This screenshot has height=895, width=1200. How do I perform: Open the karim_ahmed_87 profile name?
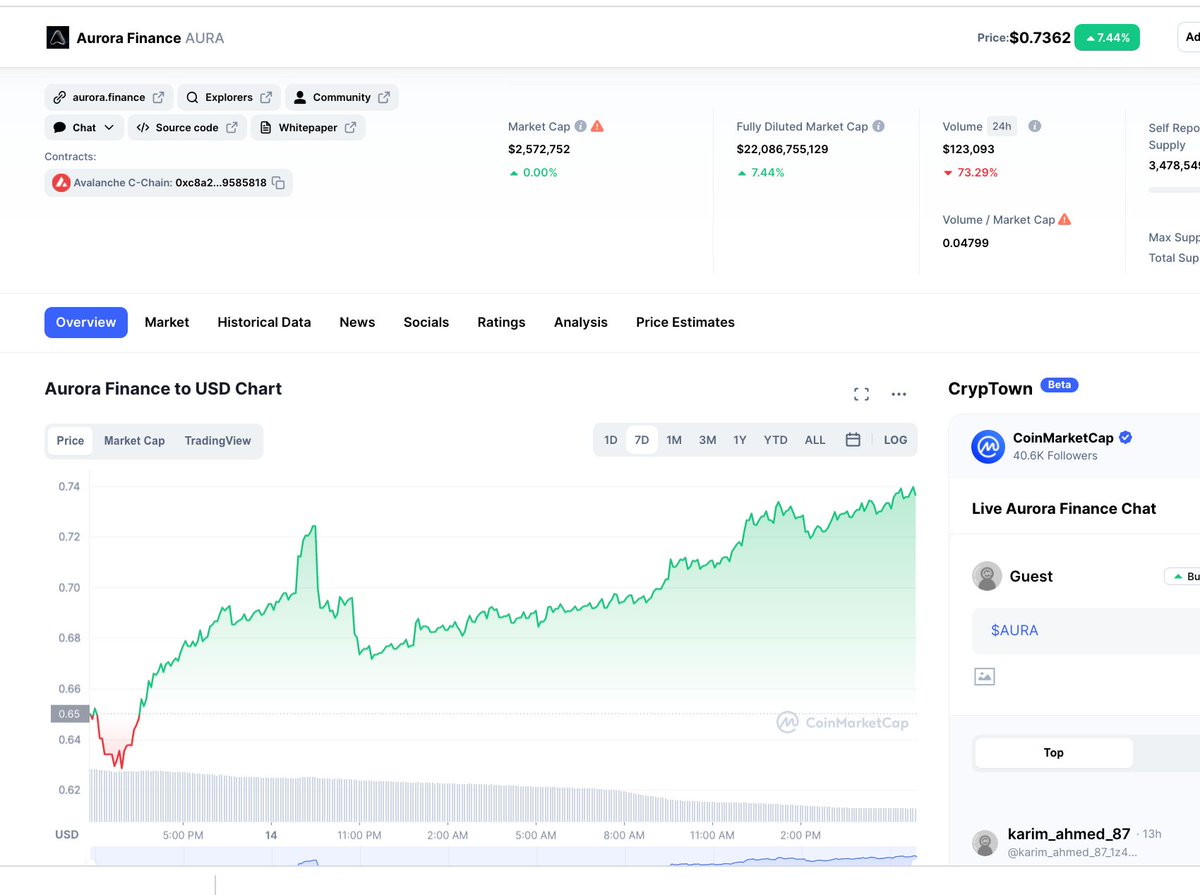click(x=1069, y=834)
